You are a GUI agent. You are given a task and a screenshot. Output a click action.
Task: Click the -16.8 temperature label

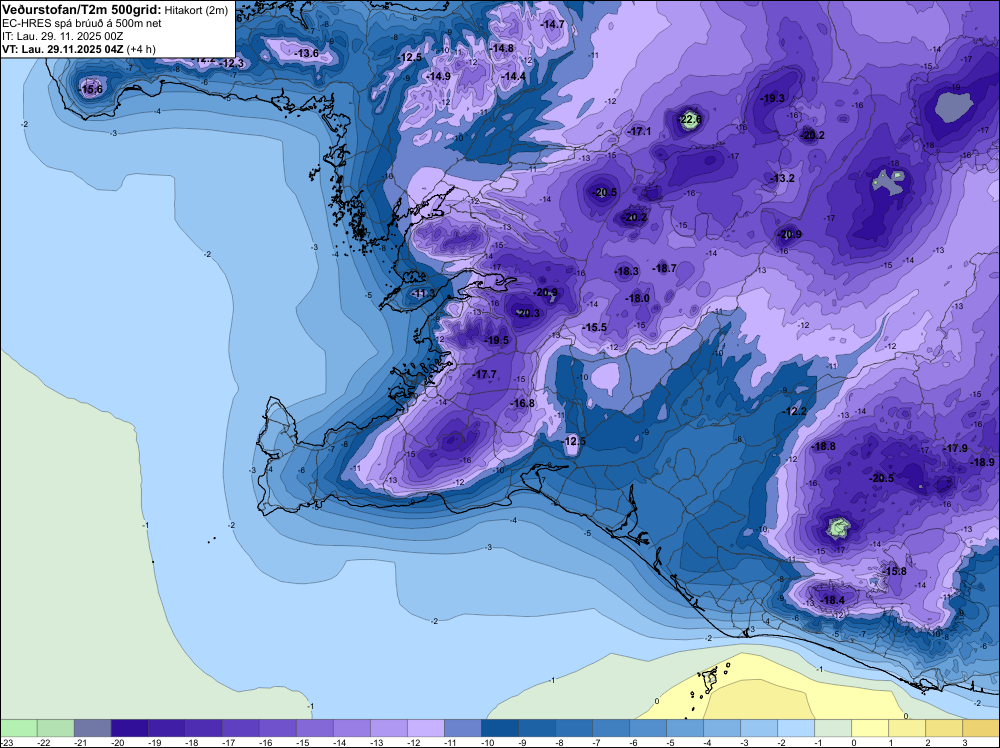[522, 403]
